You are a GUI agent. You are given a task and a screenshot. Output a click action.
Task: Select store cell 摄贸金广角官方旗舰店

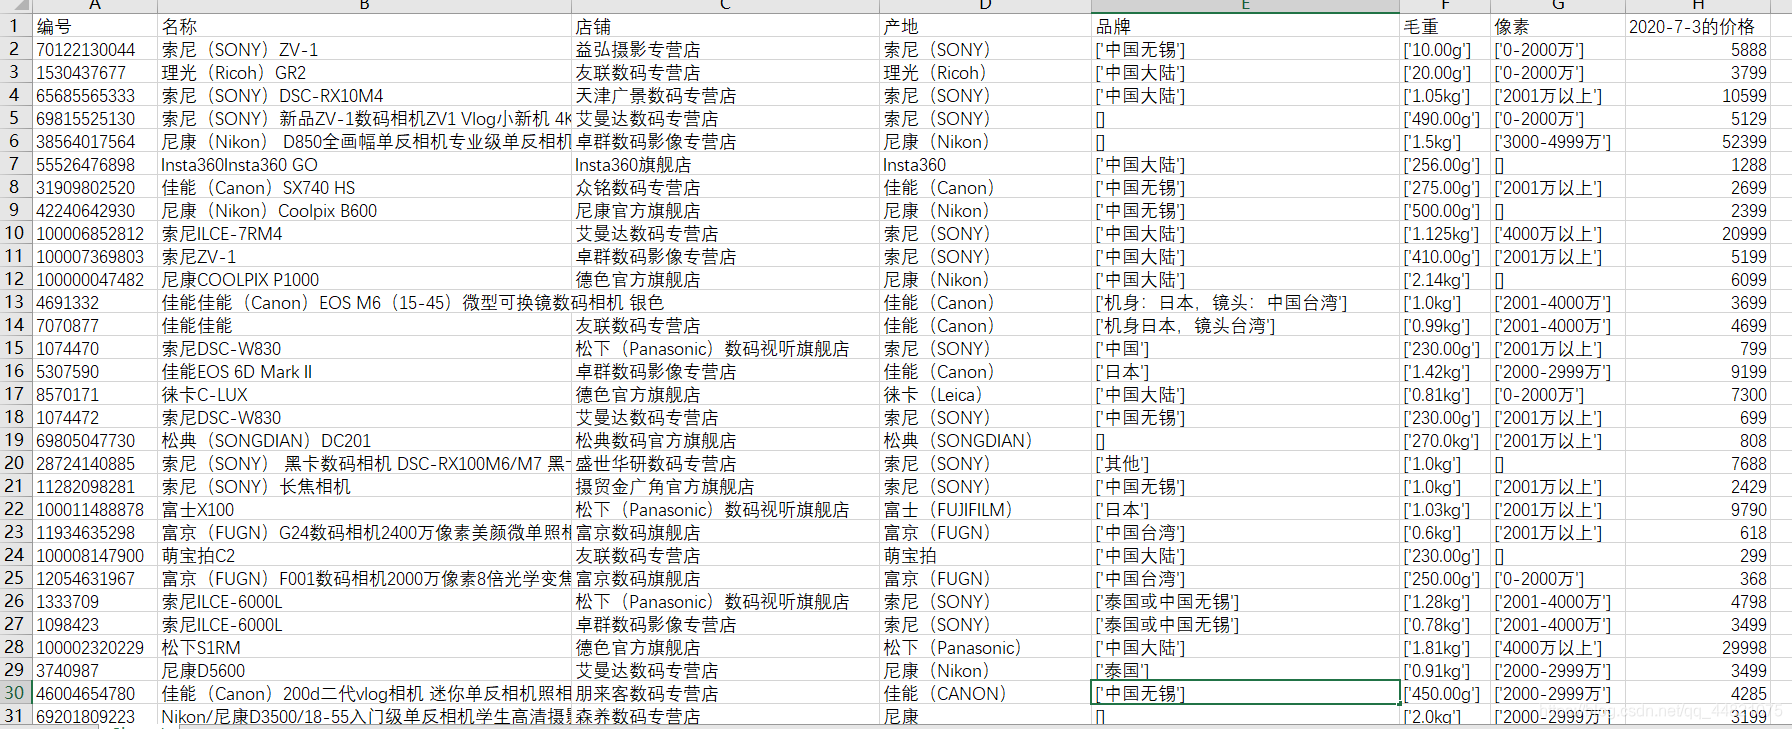click(725, 486)
